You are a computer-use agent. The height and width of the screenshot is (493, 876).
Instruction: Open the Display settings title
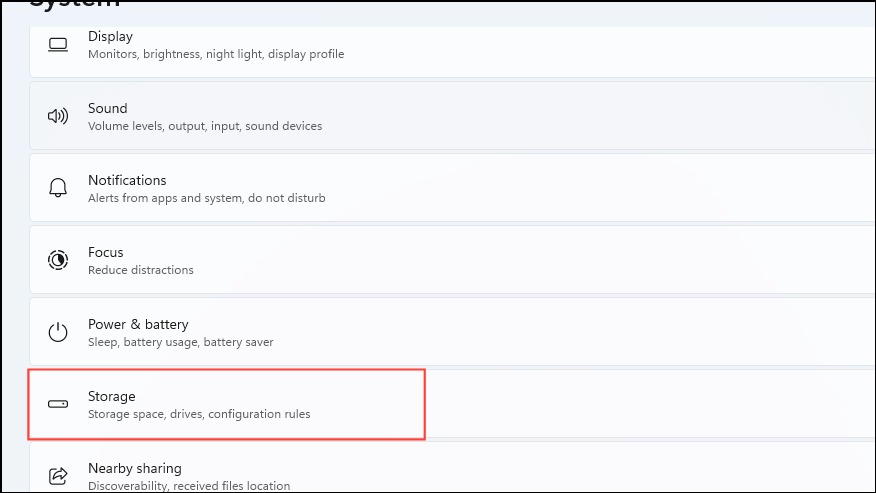click(111, 36)
